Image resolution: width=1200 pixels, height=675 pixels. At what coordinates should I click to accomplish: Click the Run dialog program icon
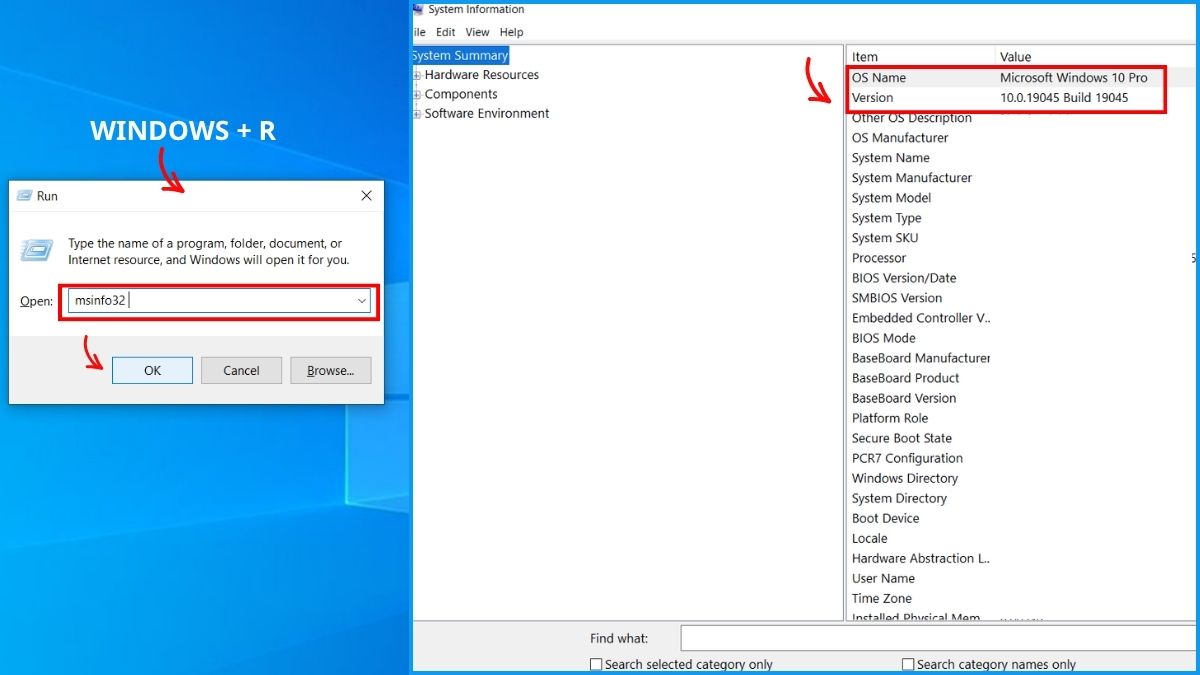point(37,250)
